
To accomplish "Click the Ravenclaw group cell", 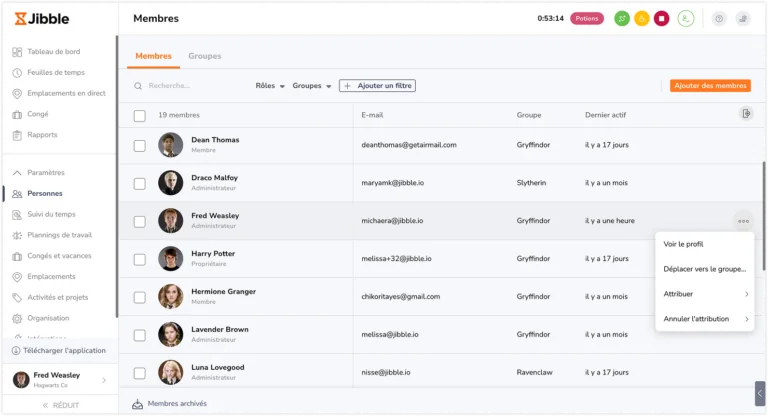I will coord(534,372).
